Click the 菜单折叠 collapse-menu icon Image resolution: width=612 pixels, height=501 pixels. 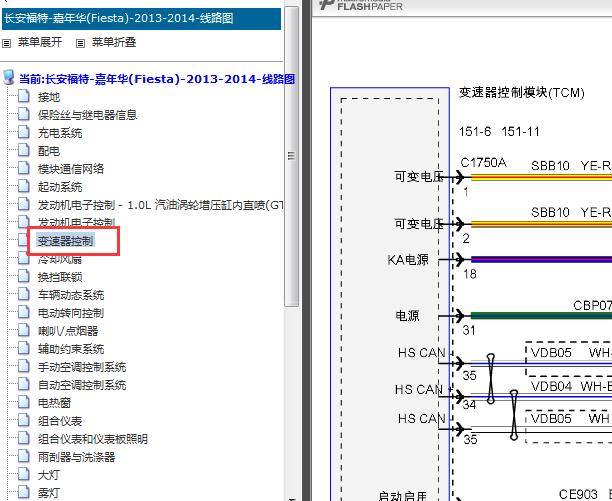(80, 43)
